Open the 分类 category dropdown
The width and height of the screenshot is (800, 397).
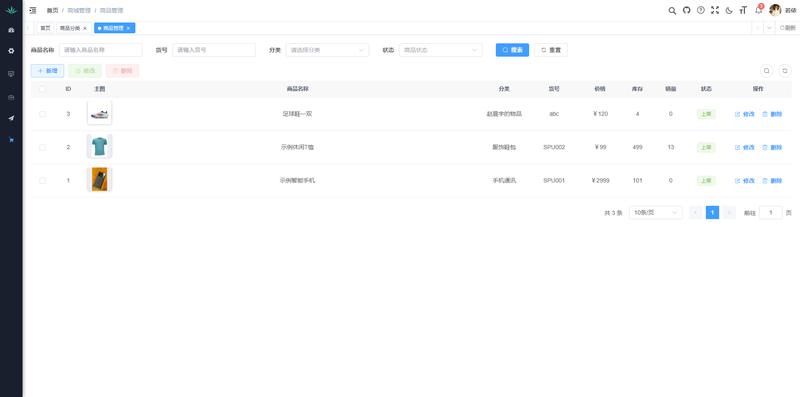point(327,50)
